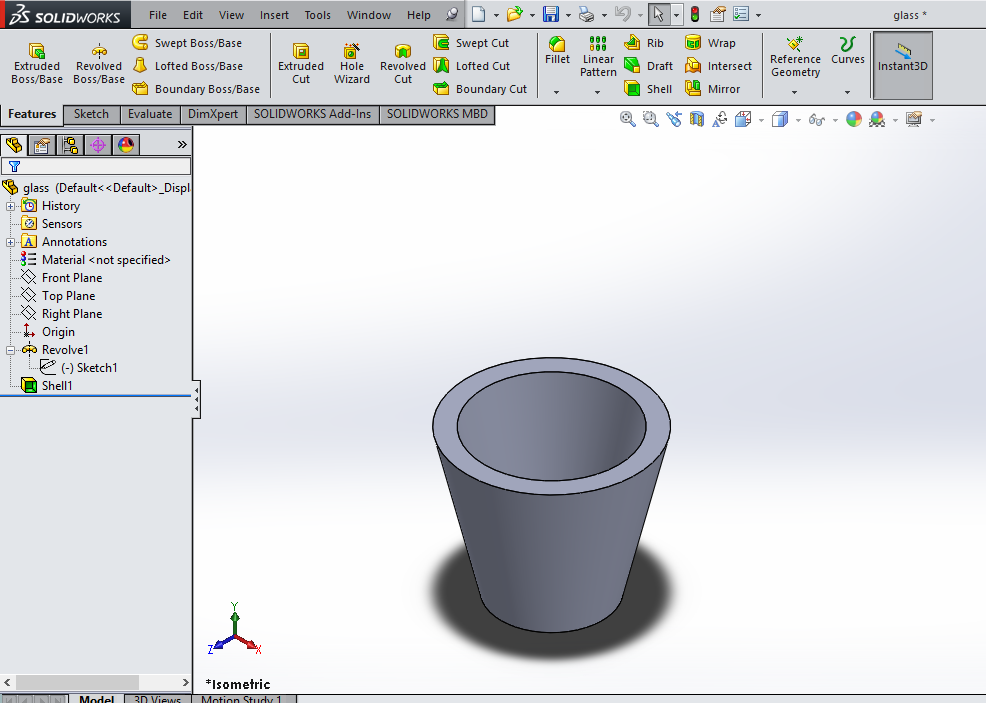Collapse the Revolve1 tree node
This screenshot has height=703, width=986.
tap(11, 350)
